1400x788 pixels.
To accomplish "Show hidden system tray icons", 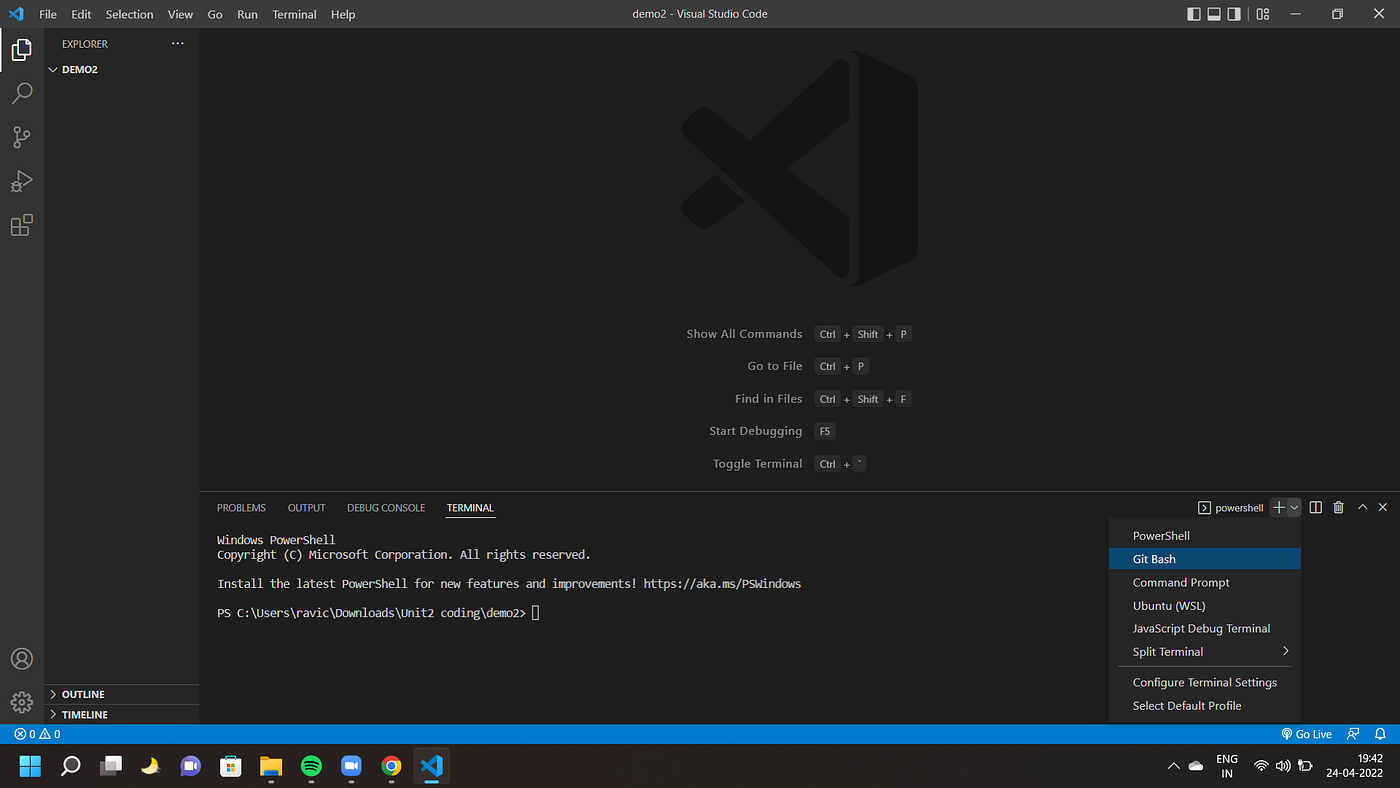I will point(1173,766).
